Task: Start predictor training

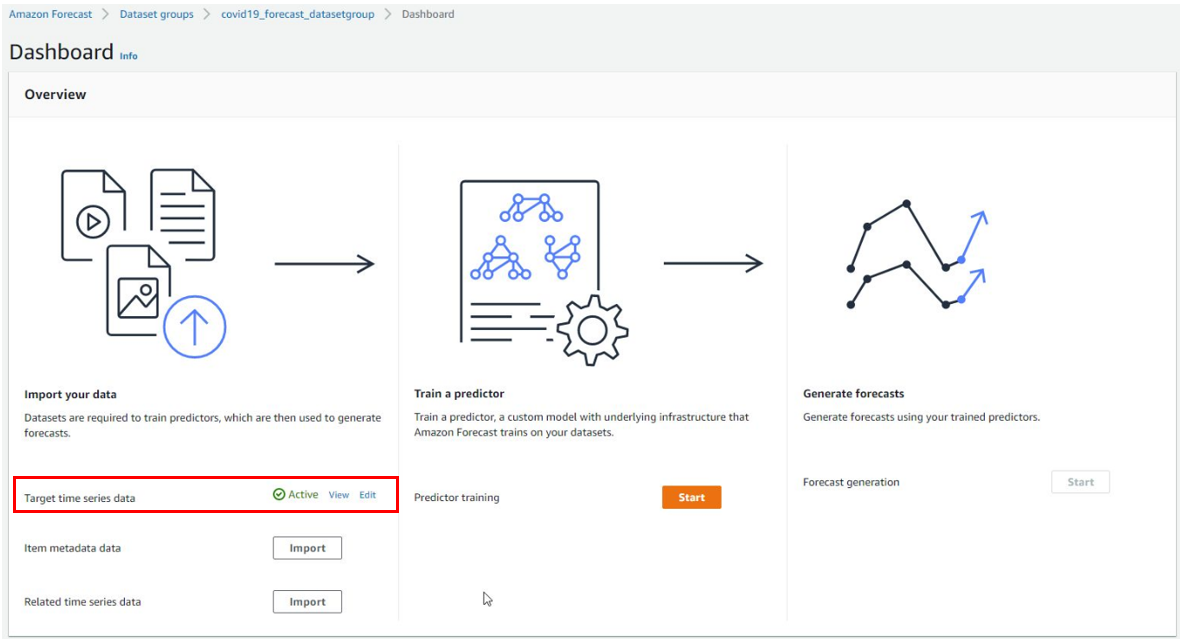Action: [x=692, y=497]
